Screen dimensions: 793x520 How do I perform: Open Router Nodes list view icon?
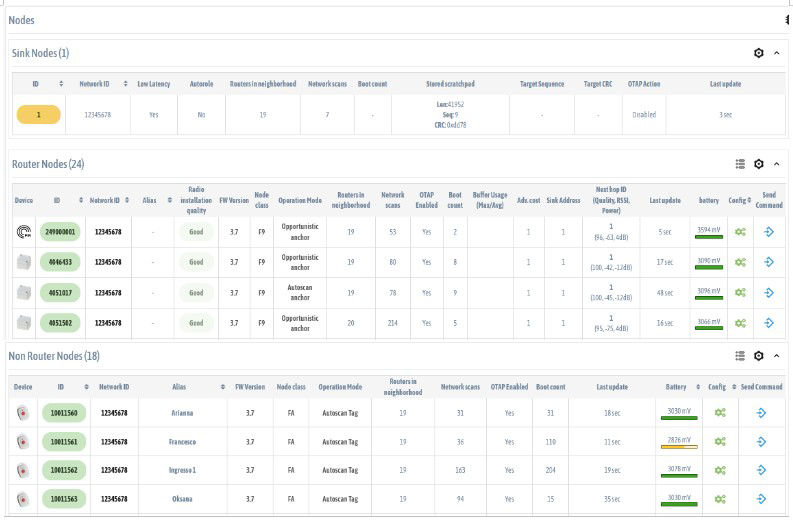point(740,164)
